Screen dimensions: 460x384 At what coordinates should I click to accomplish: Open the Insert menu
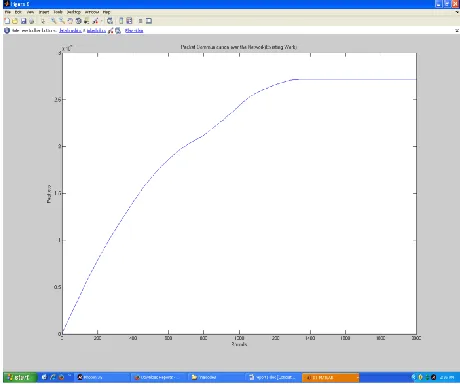tap(44, 12)
